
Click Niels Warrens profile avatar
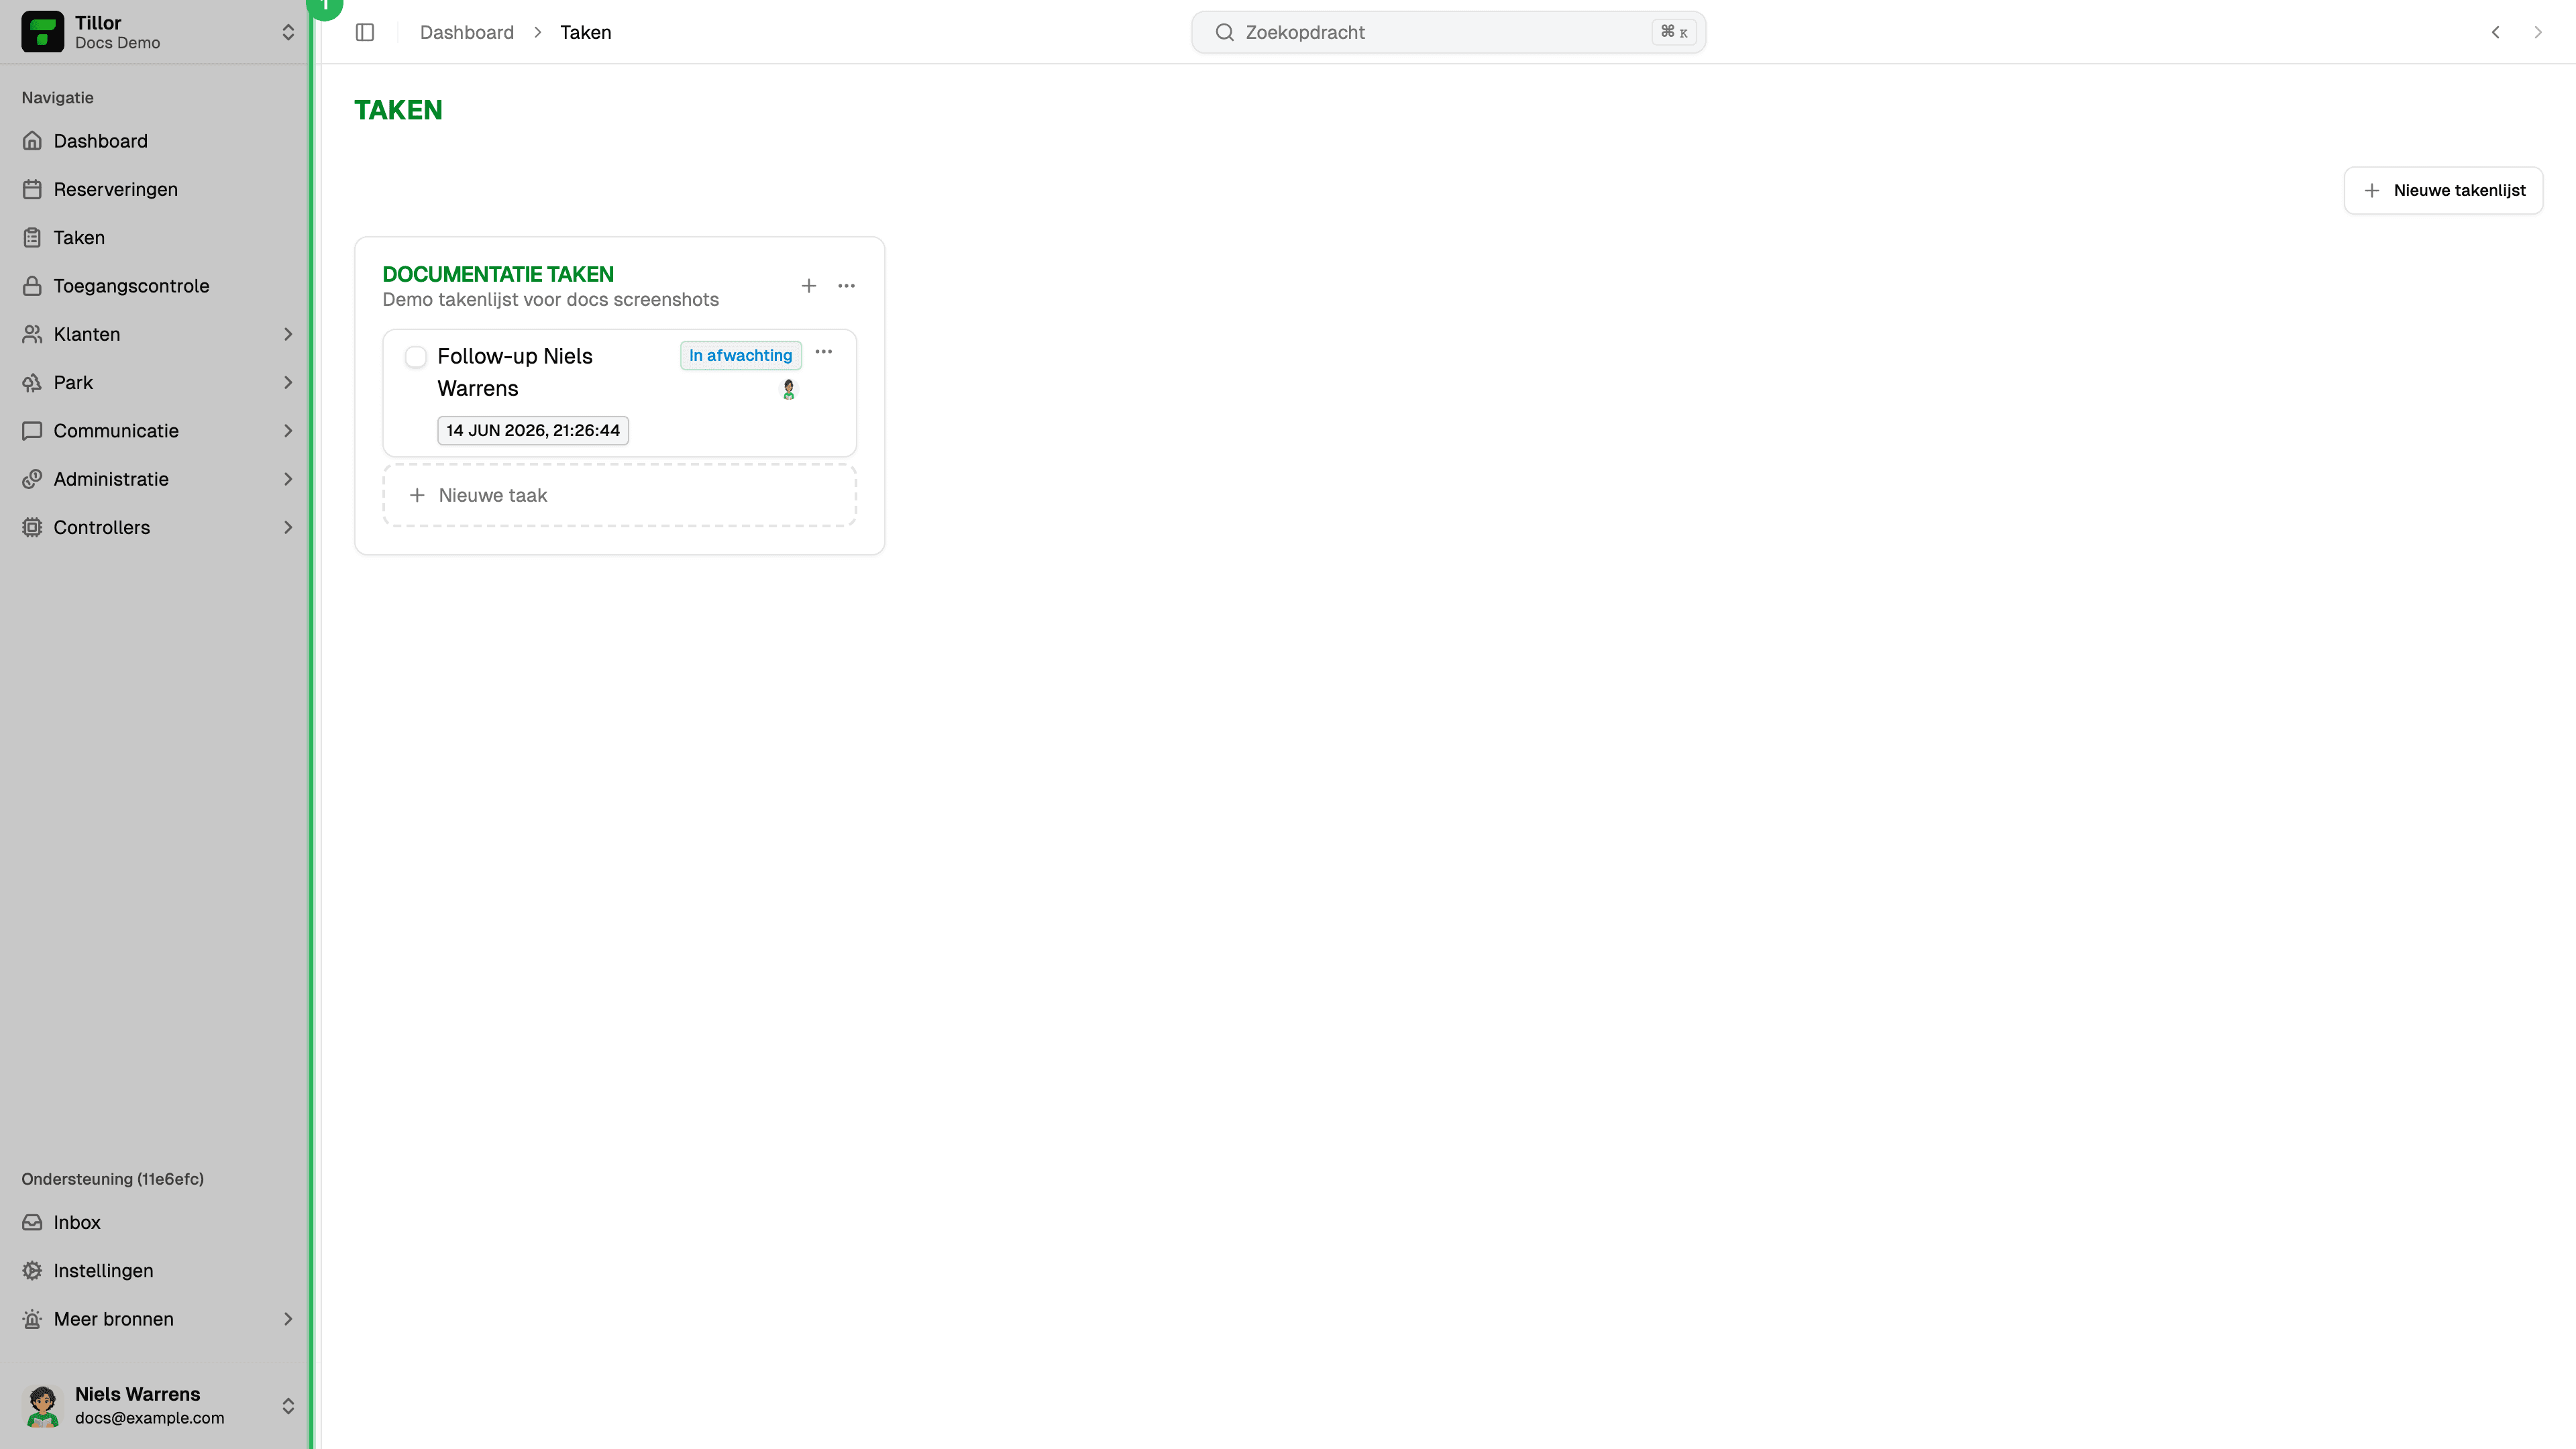tap(42, 1405)
